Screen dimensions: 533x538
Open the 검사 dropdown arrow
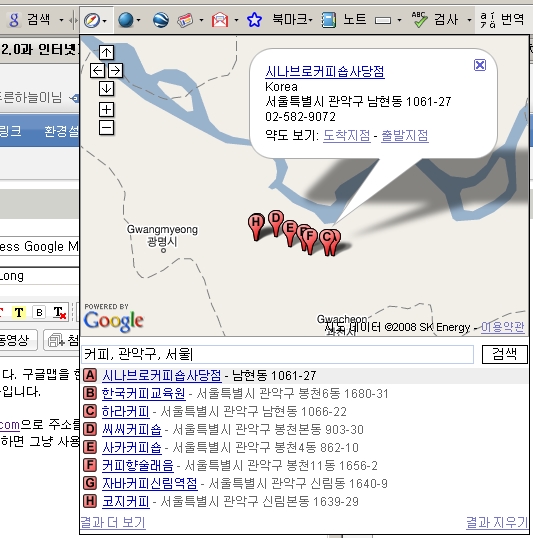pos(469,20)
